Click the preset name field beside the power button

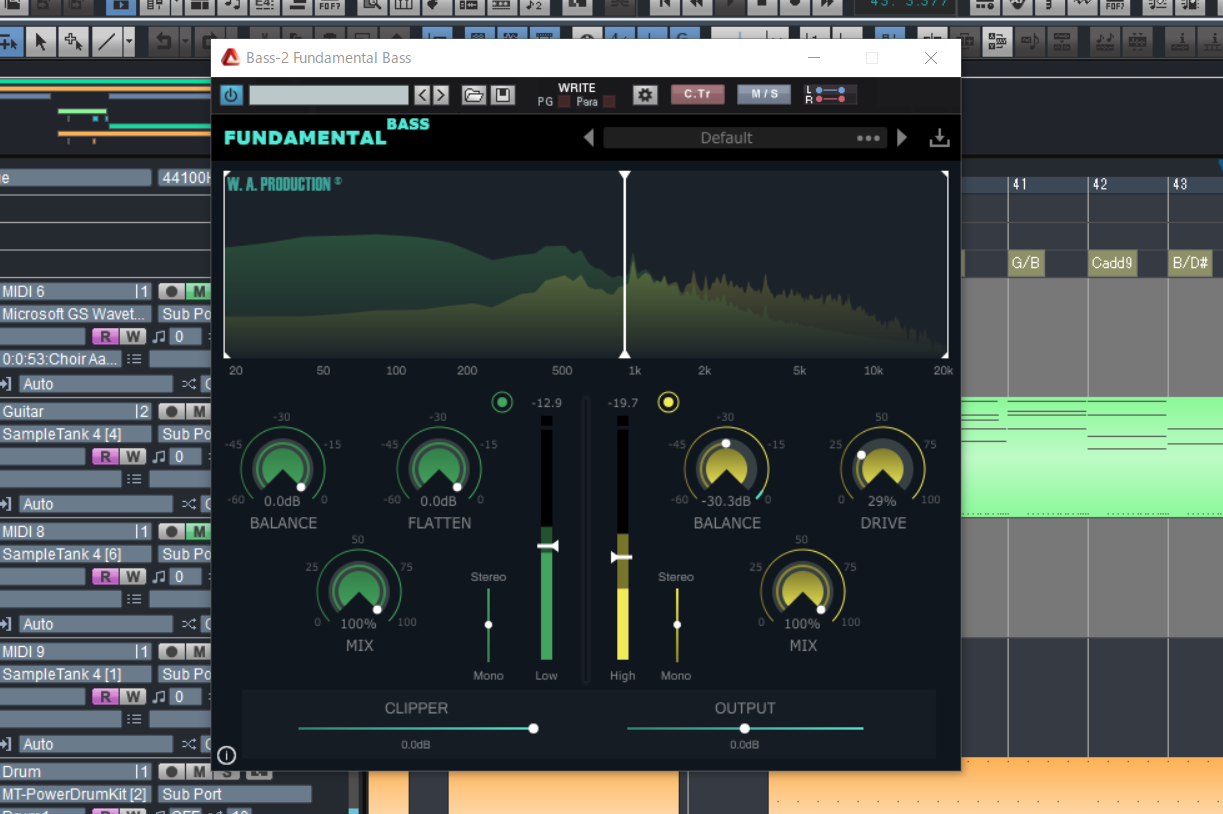(x=329, y=95)
